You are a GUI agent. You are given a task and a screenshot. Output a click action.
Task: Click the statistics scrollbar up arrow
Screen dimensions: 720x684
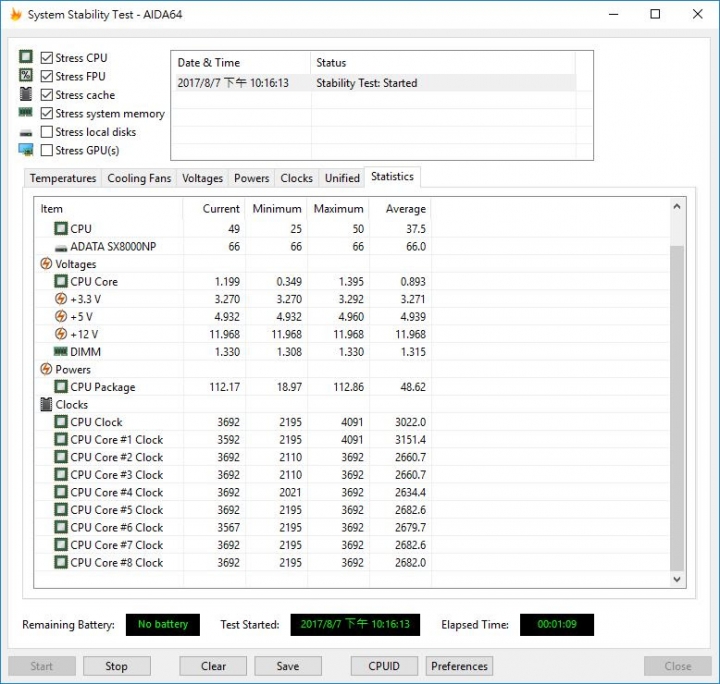tap(677, 207)
